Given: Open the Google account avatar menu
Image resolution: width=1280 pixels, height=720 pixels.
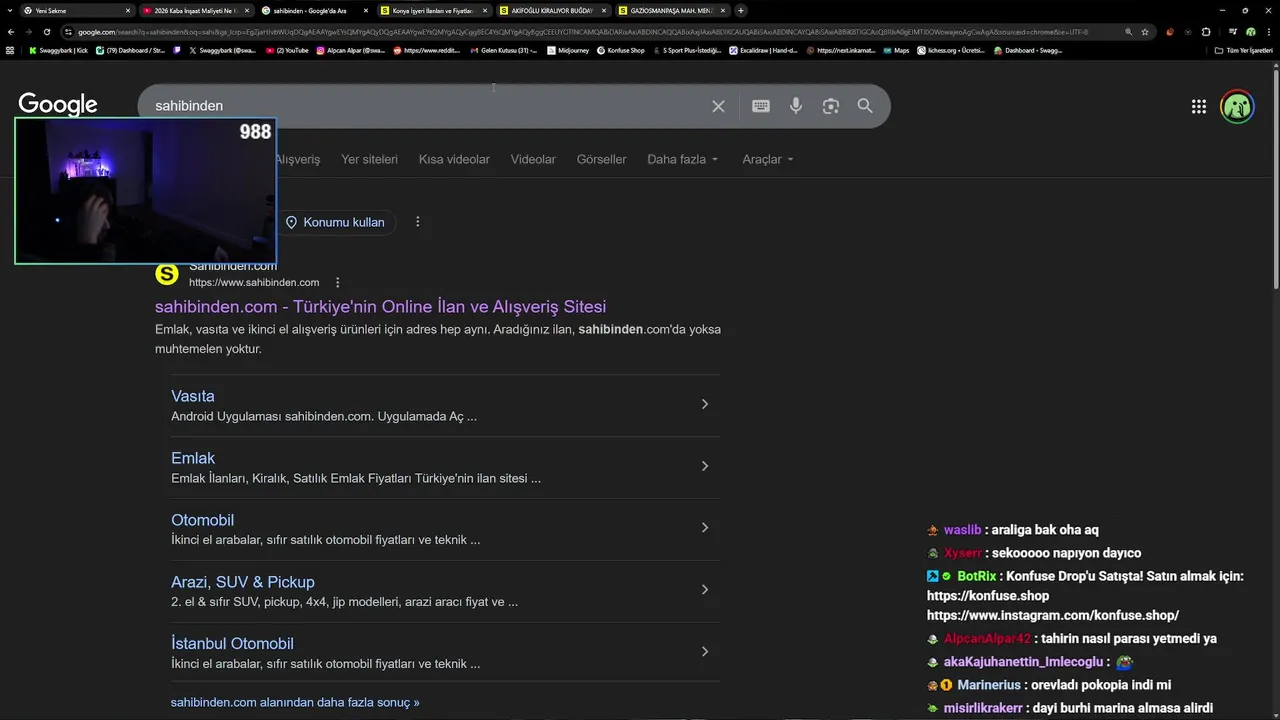Looking at the screenshot, I should pos(1238,107).
